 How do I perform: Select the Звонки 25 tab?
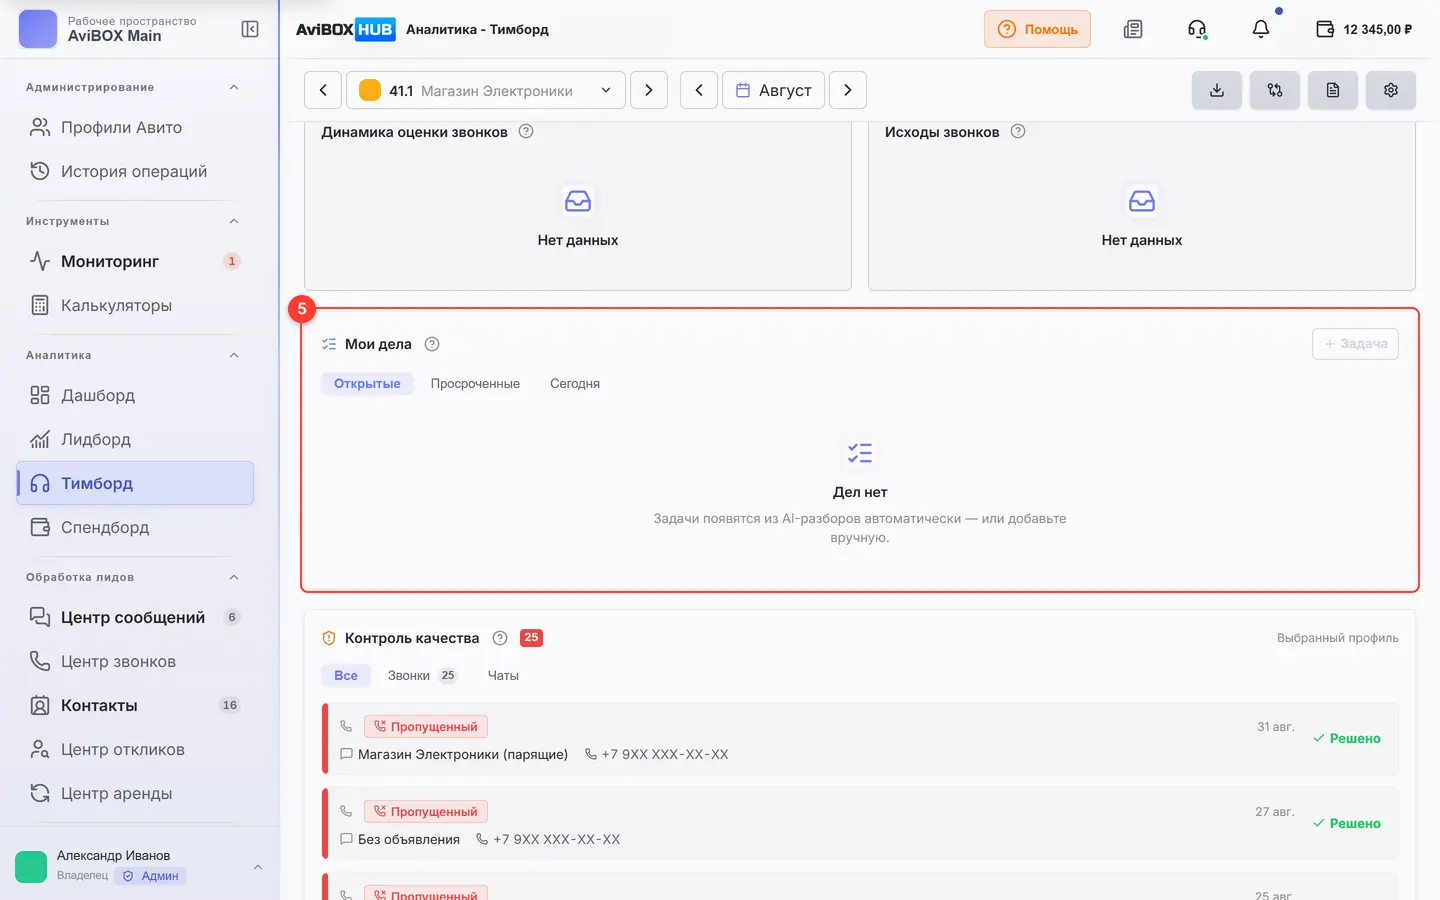tap(422, 676)
